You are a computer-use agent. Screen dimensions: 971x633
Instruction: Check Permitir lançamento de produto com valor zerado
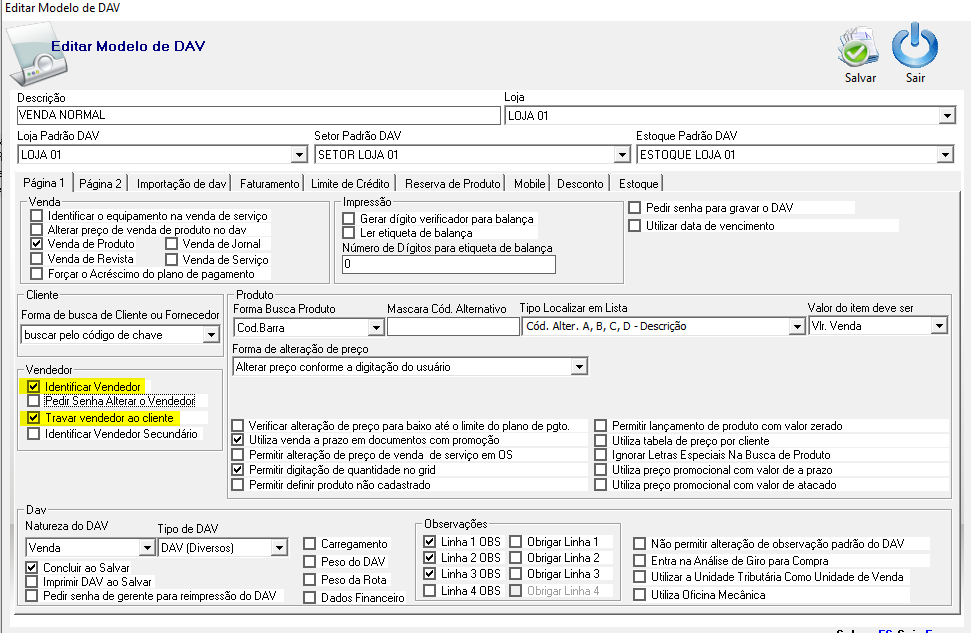coord(601,426)
